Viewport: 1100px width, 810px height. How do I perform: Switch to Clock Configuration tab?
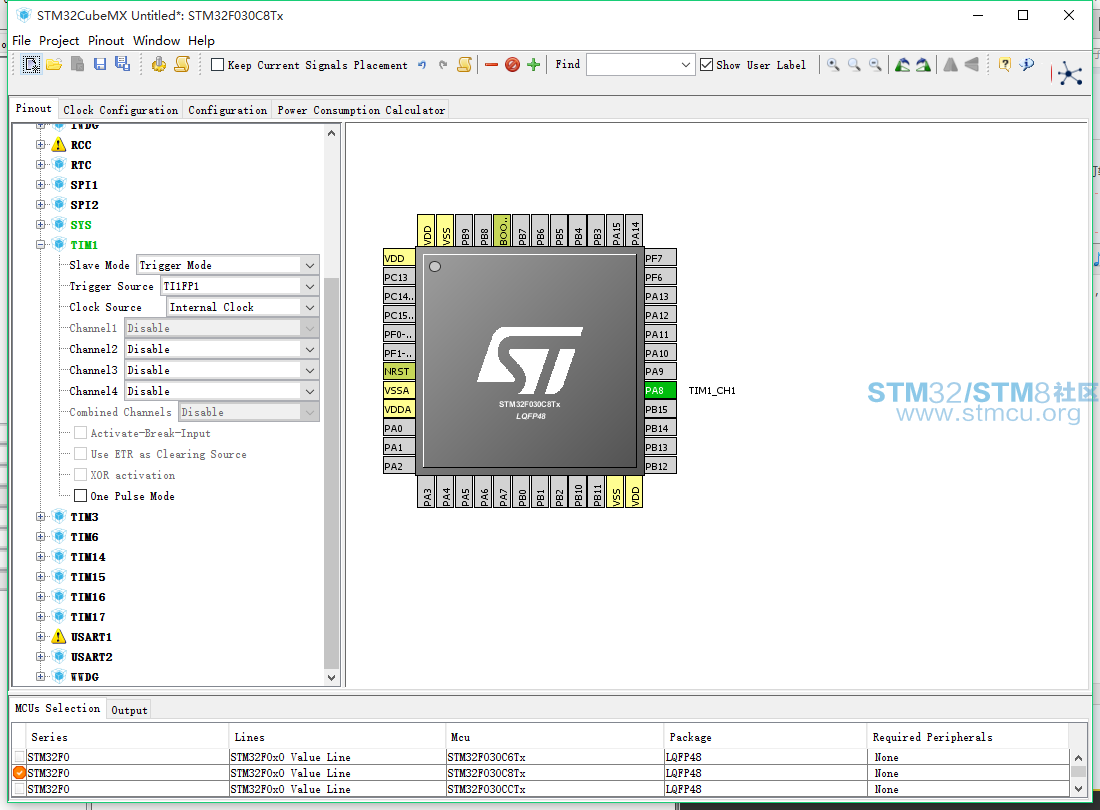coord(121,110)
